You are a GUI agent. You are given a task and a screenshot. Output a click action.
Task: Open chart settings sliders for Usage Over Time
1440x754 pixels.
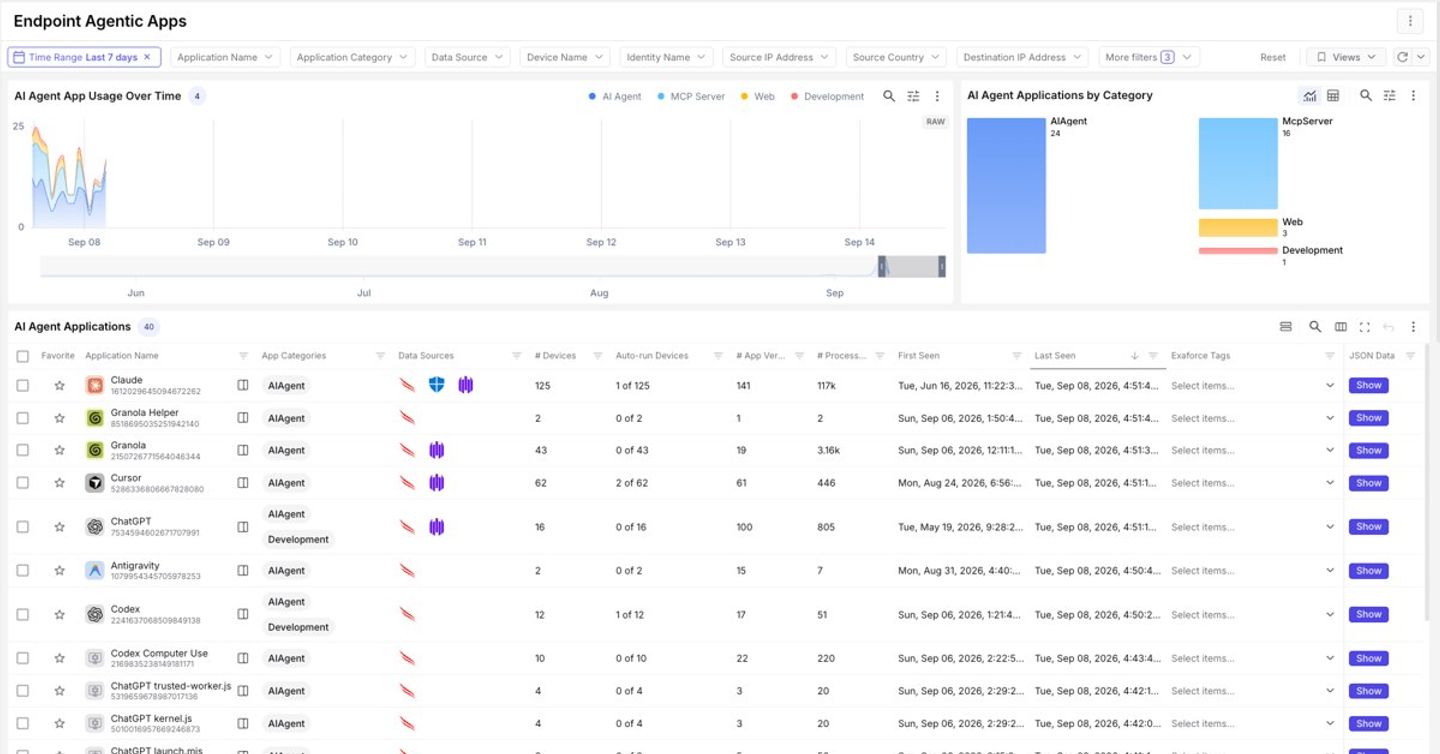tap(913, 96)
